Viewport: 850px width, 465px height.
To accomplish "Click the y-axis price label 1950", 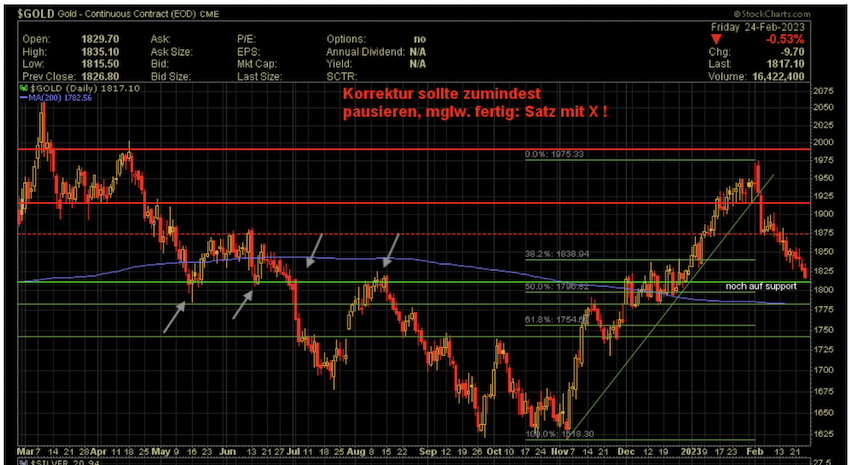I will (x=823, y=178).
